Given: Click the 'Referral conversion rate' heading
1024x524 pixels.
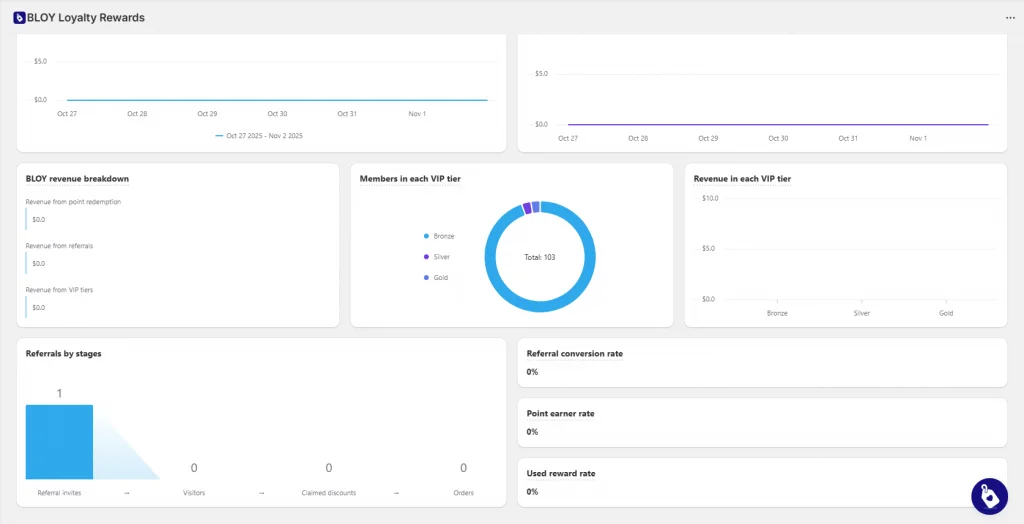Looking at the screenshot, I should (x=575, y=353).
